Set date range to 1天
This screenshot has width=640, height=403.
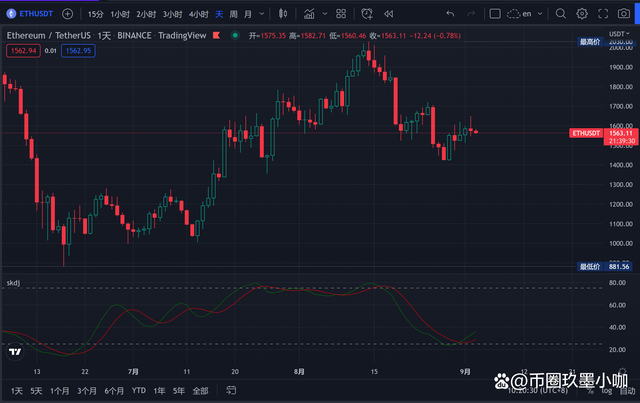pos(17,391)
